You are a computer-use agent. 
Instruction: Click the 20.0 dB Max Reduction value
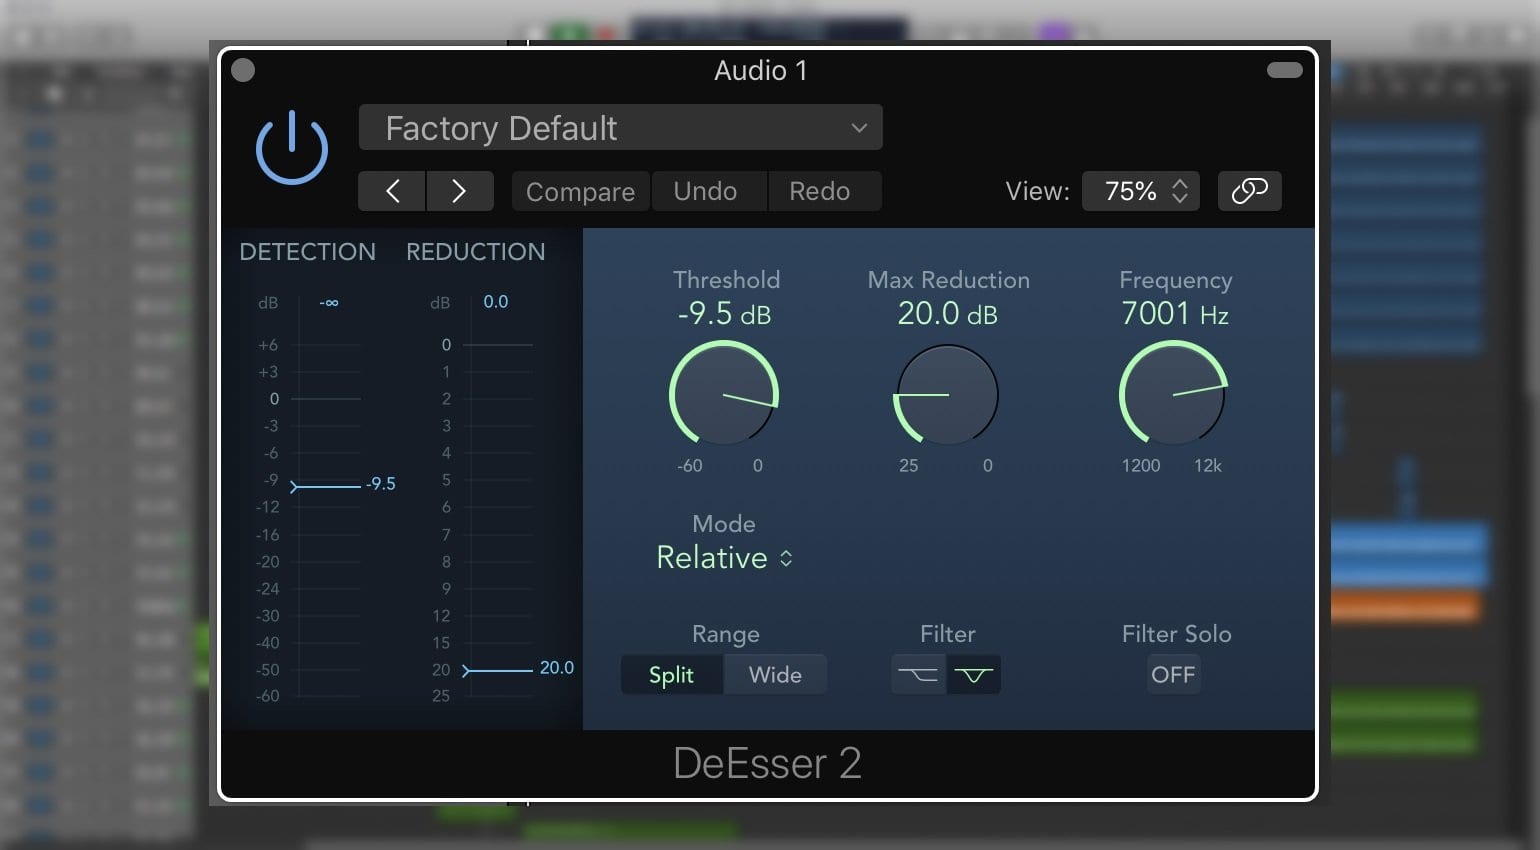[947, 314]
